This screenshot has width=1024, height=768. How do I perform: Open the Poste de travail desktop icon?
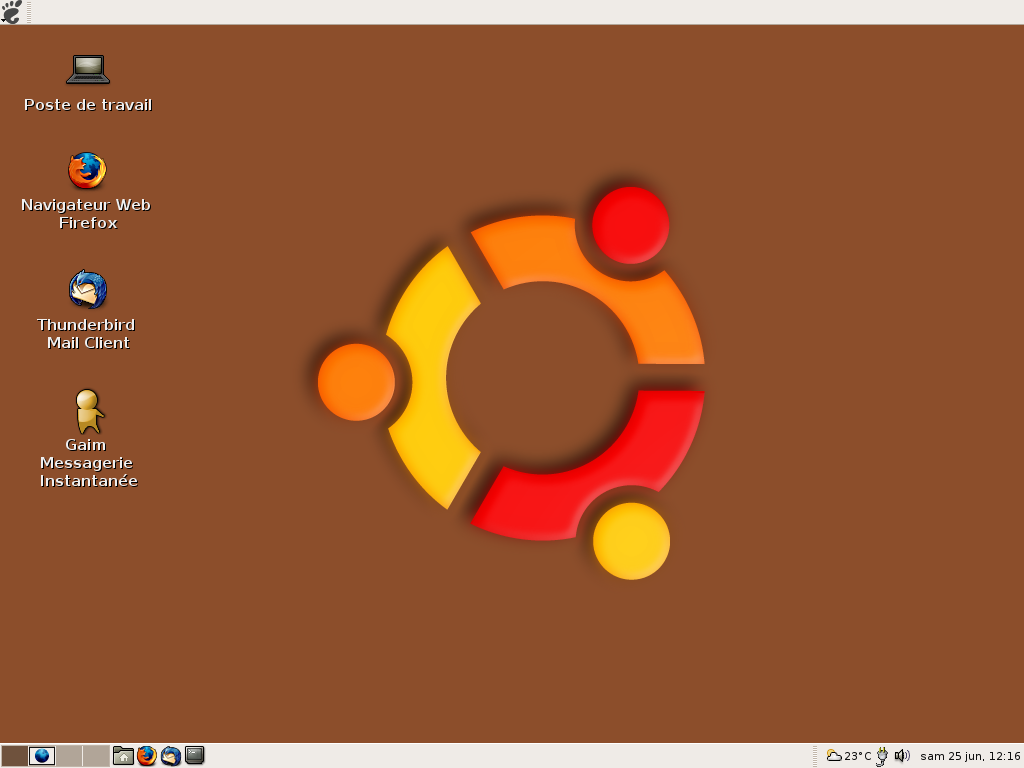88,69
